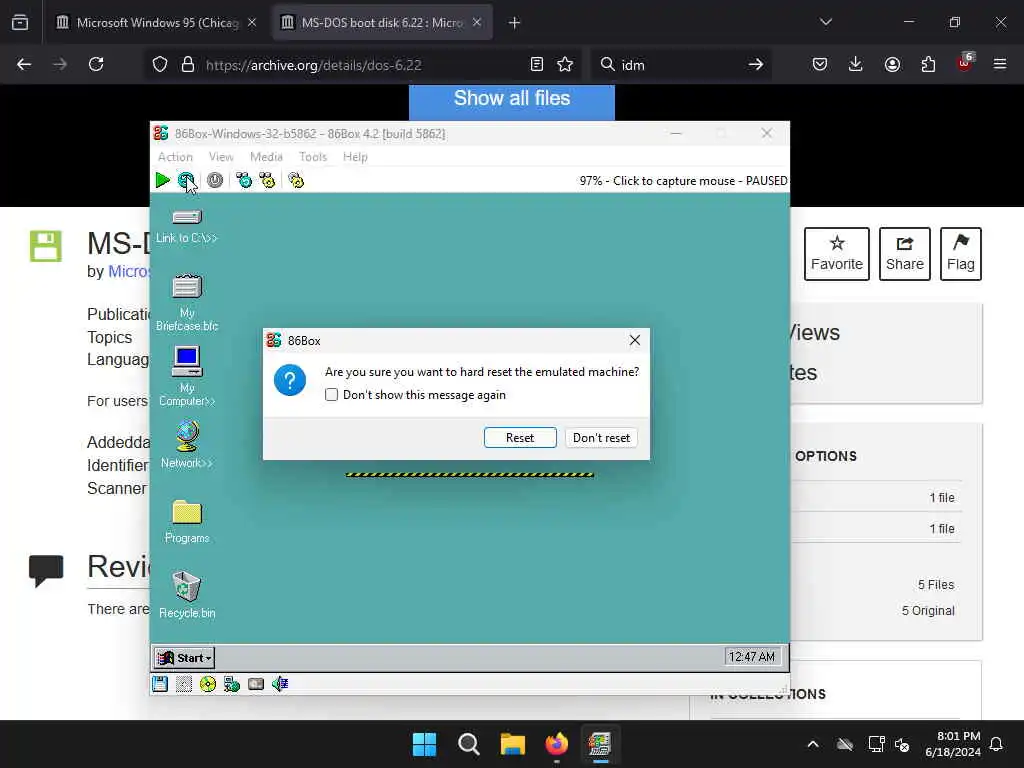
Task: Open a new Firefox tab
Action: [x=514, y=22]
